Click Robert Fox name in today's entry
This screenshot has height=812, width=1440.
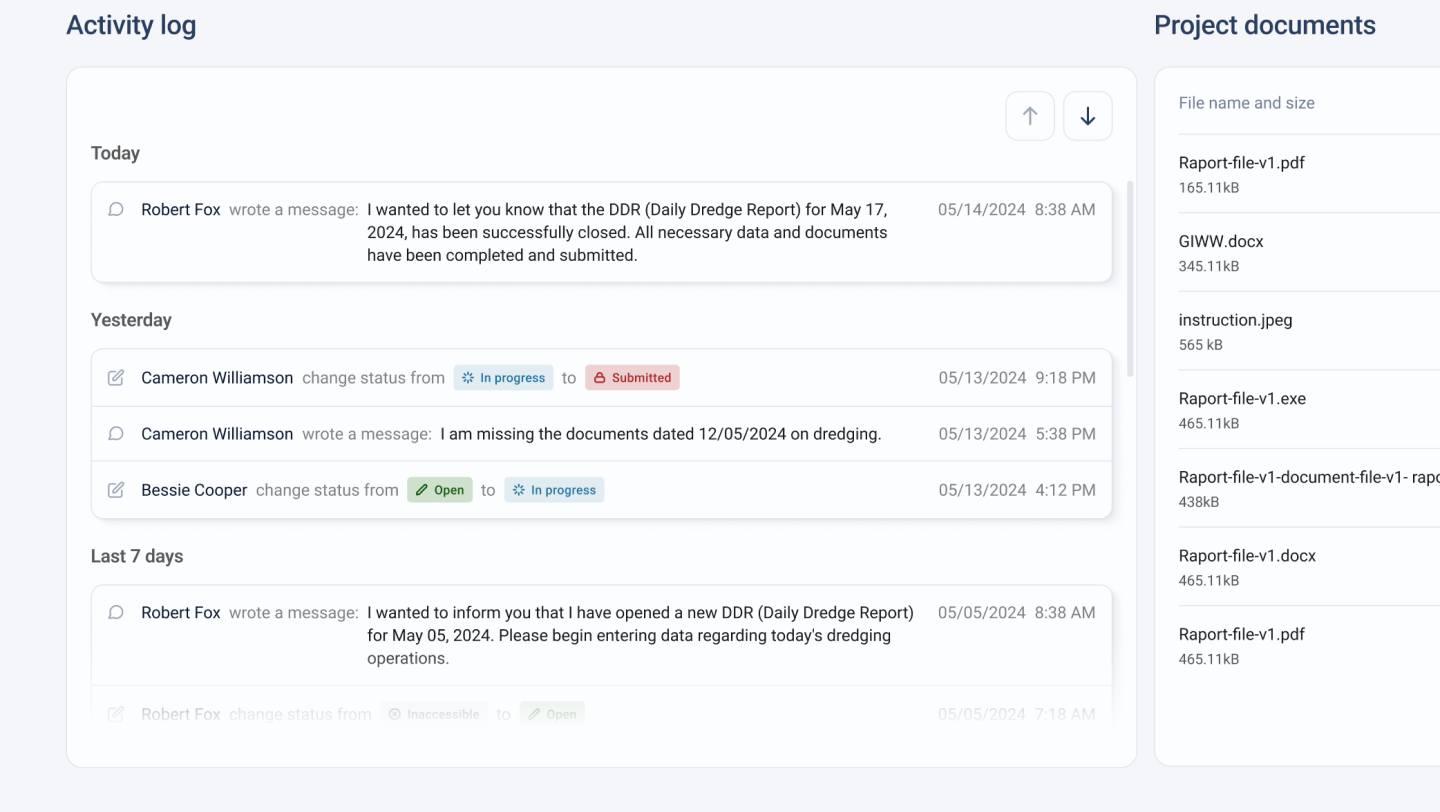181,210
